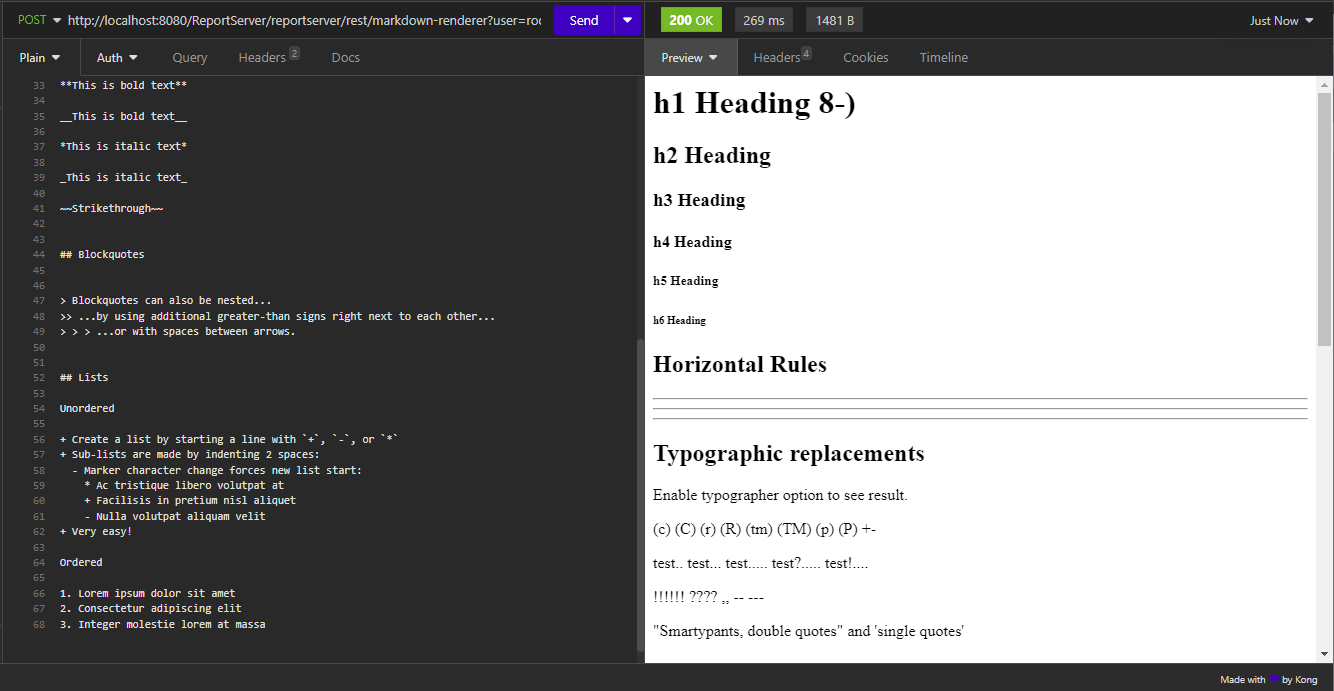Open the POST method dropdown
Viewport: 1334px width, 691px height.
click(40, 20)
